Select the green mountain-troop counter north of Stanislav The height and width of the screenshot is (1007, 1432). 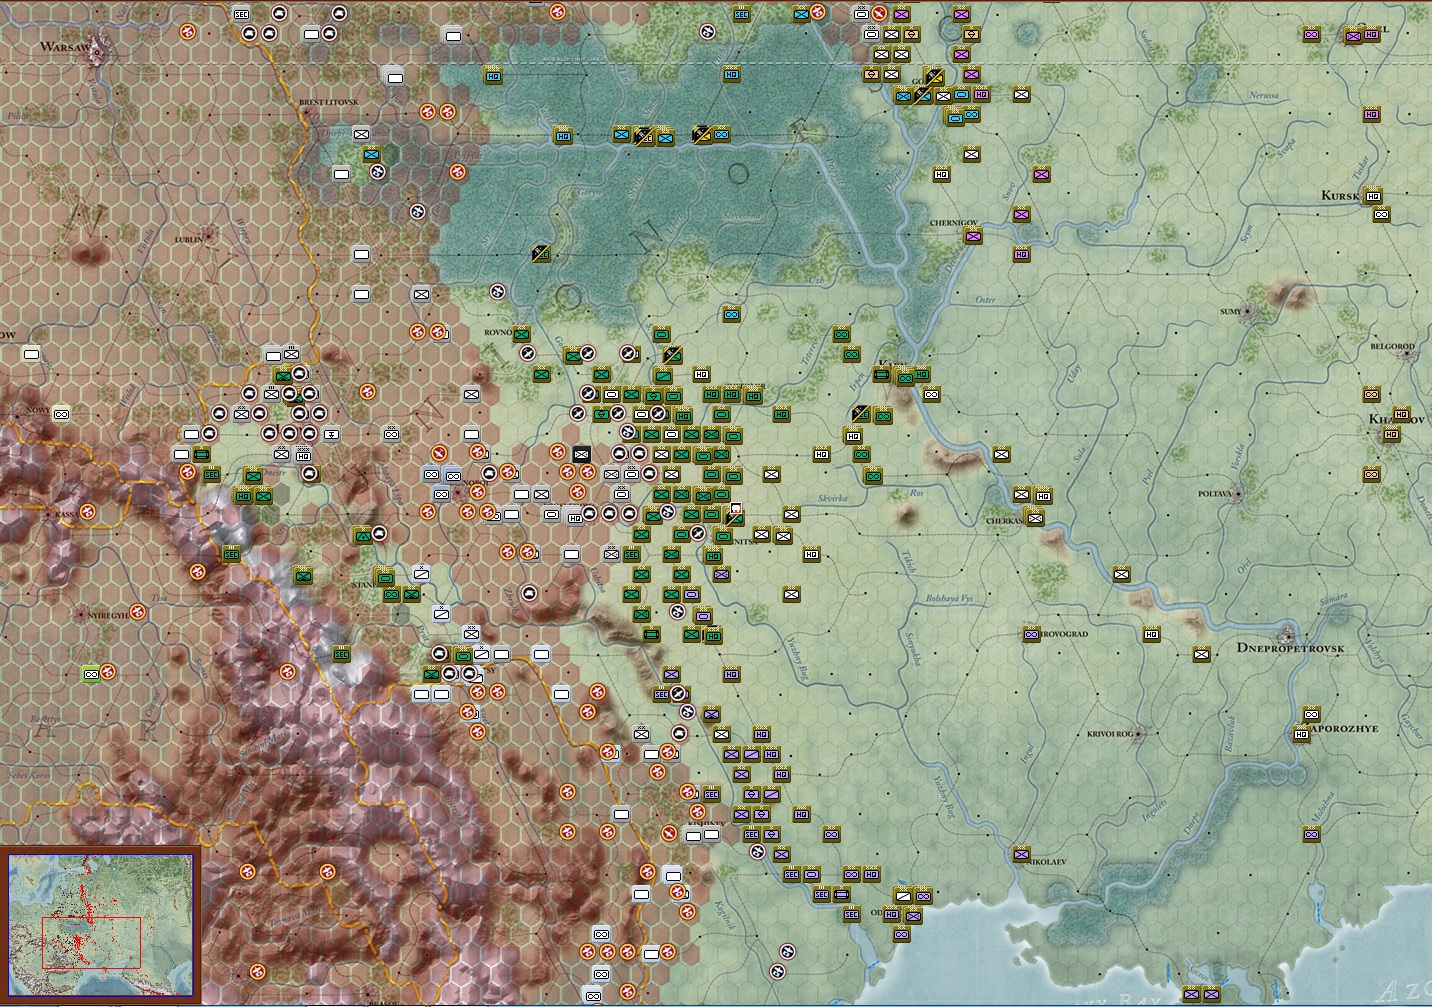(363, 535)
